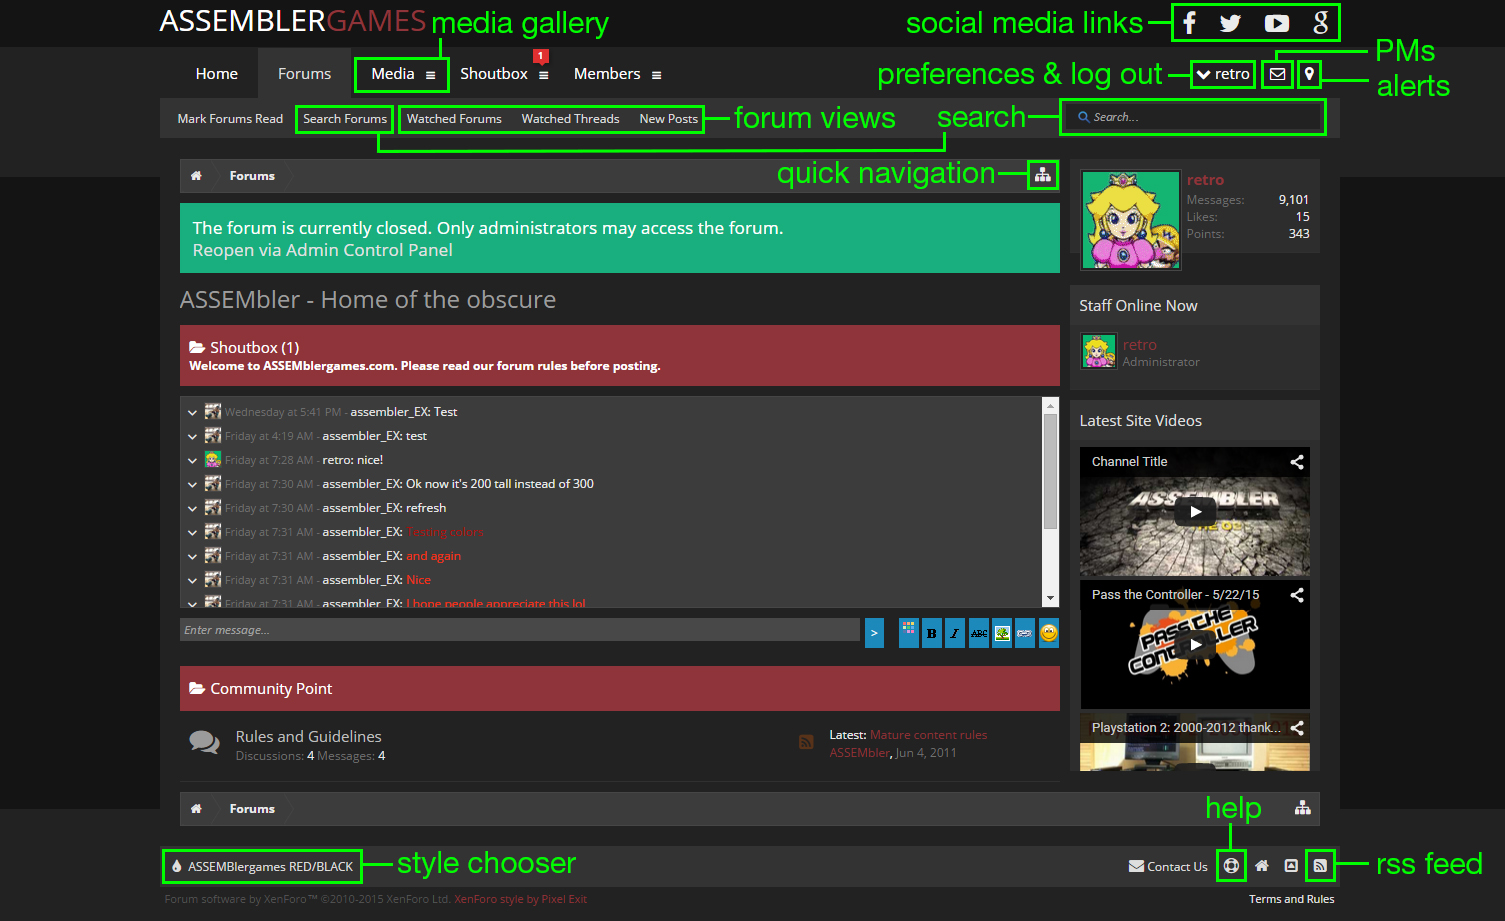The image size is (1505, 921).
Task: Share the Pass the Controller video
Action: [x=1297, y=595]
